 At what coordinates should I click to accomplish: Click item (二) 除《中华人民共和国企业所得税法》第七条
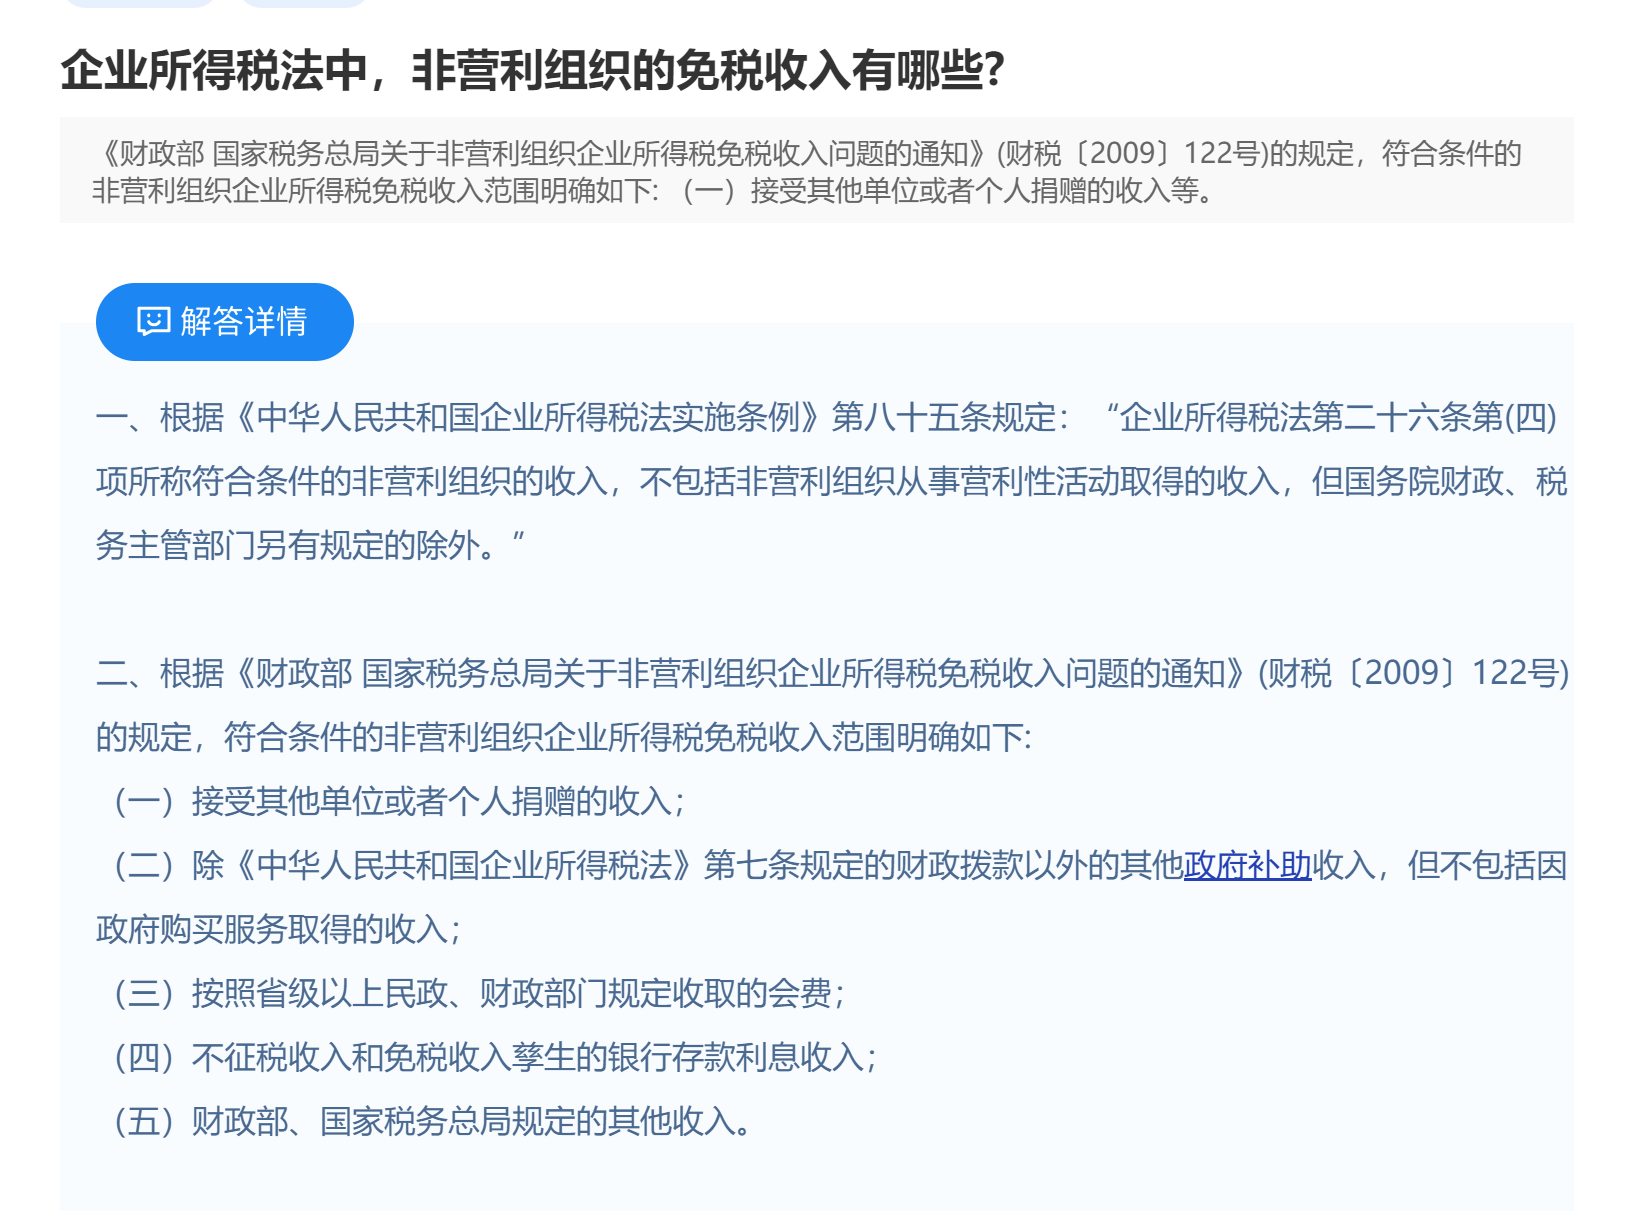(840, 866)
